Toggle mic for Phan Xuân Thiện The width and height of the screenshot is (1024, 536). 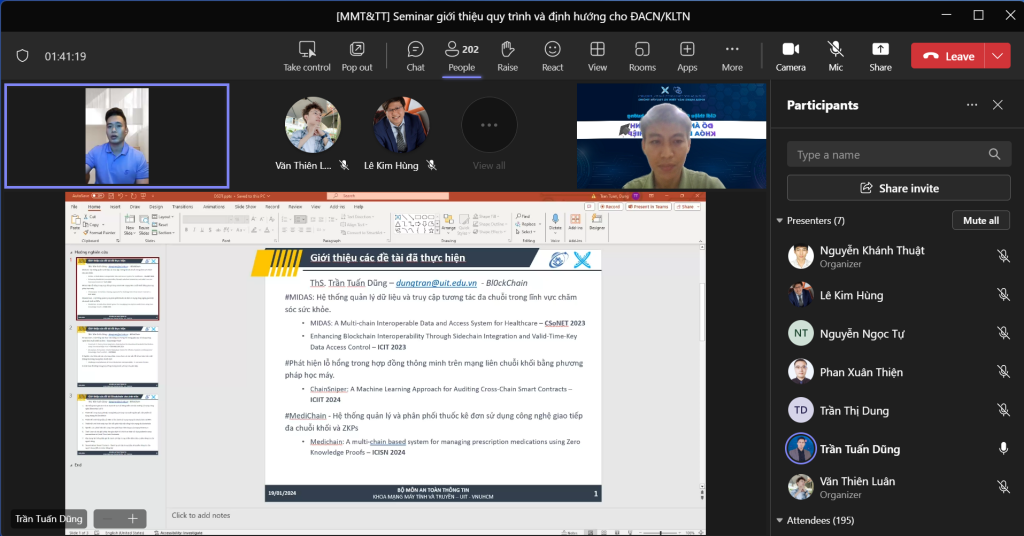[x=1003, y=372]
